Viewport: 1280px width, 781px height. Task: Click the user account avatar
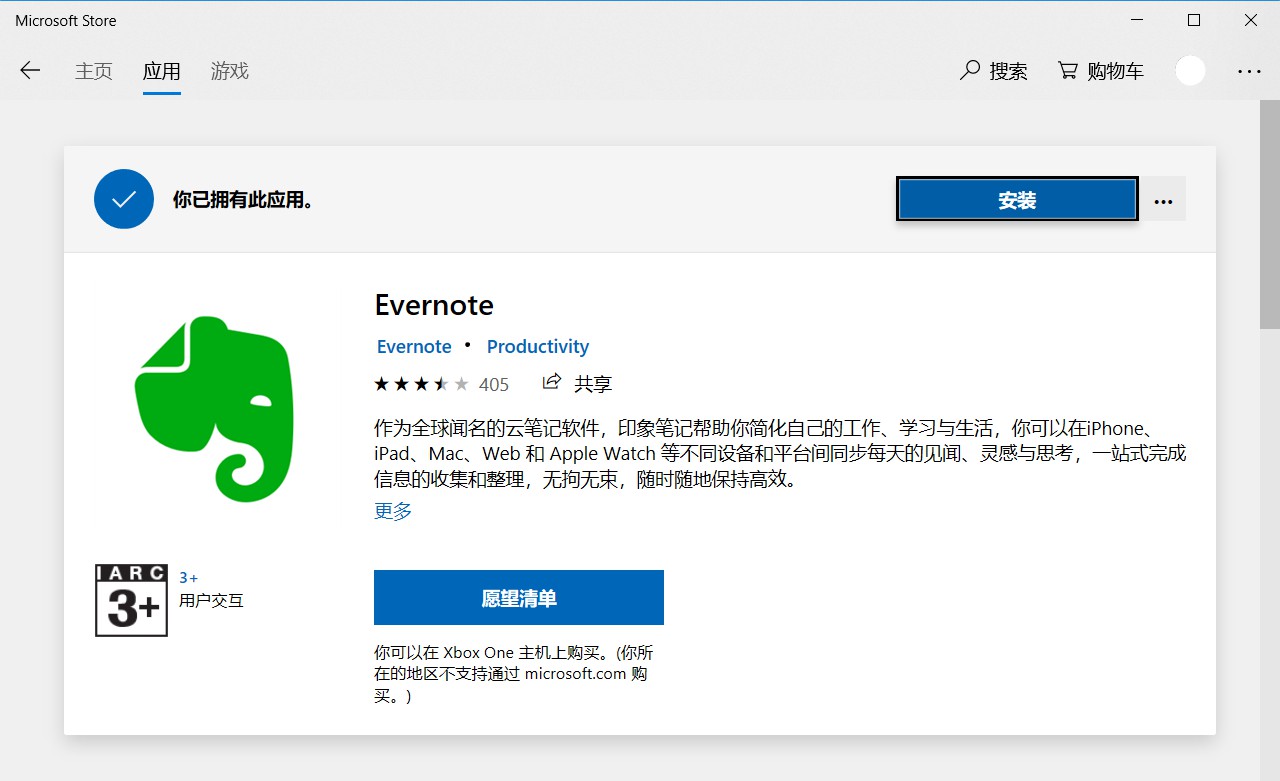click(1190, 71)
